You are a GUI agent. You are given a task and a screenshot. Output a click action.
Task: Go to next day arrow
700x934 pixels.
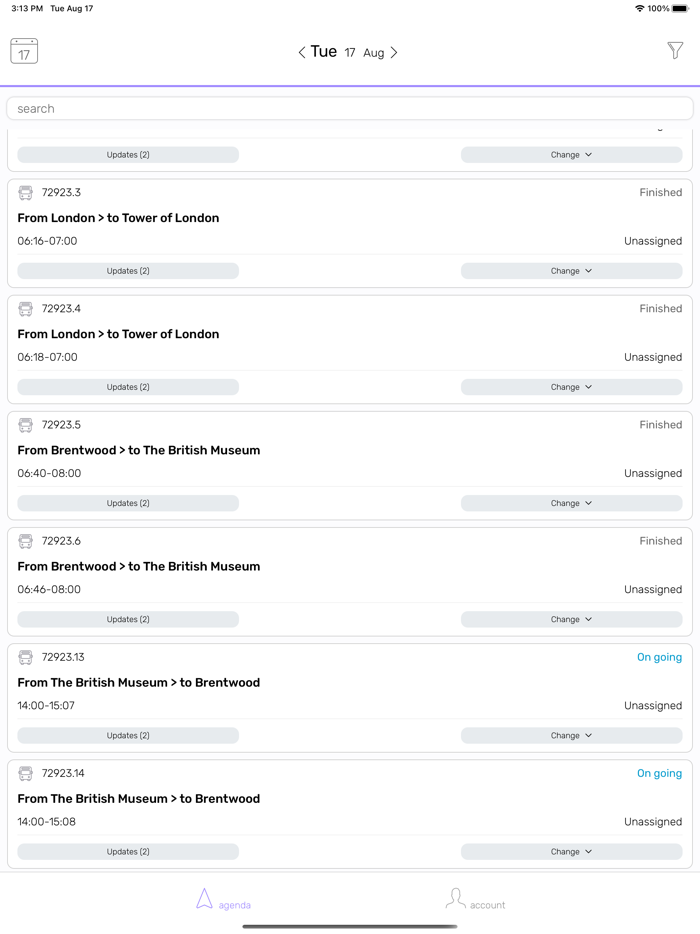point(394,52)
